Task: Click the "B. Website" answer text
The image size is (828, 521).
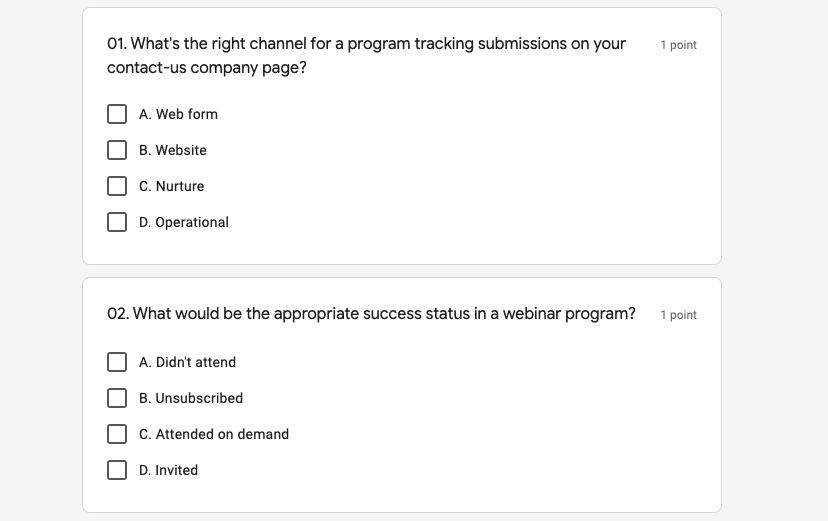Action: point(173,150)
